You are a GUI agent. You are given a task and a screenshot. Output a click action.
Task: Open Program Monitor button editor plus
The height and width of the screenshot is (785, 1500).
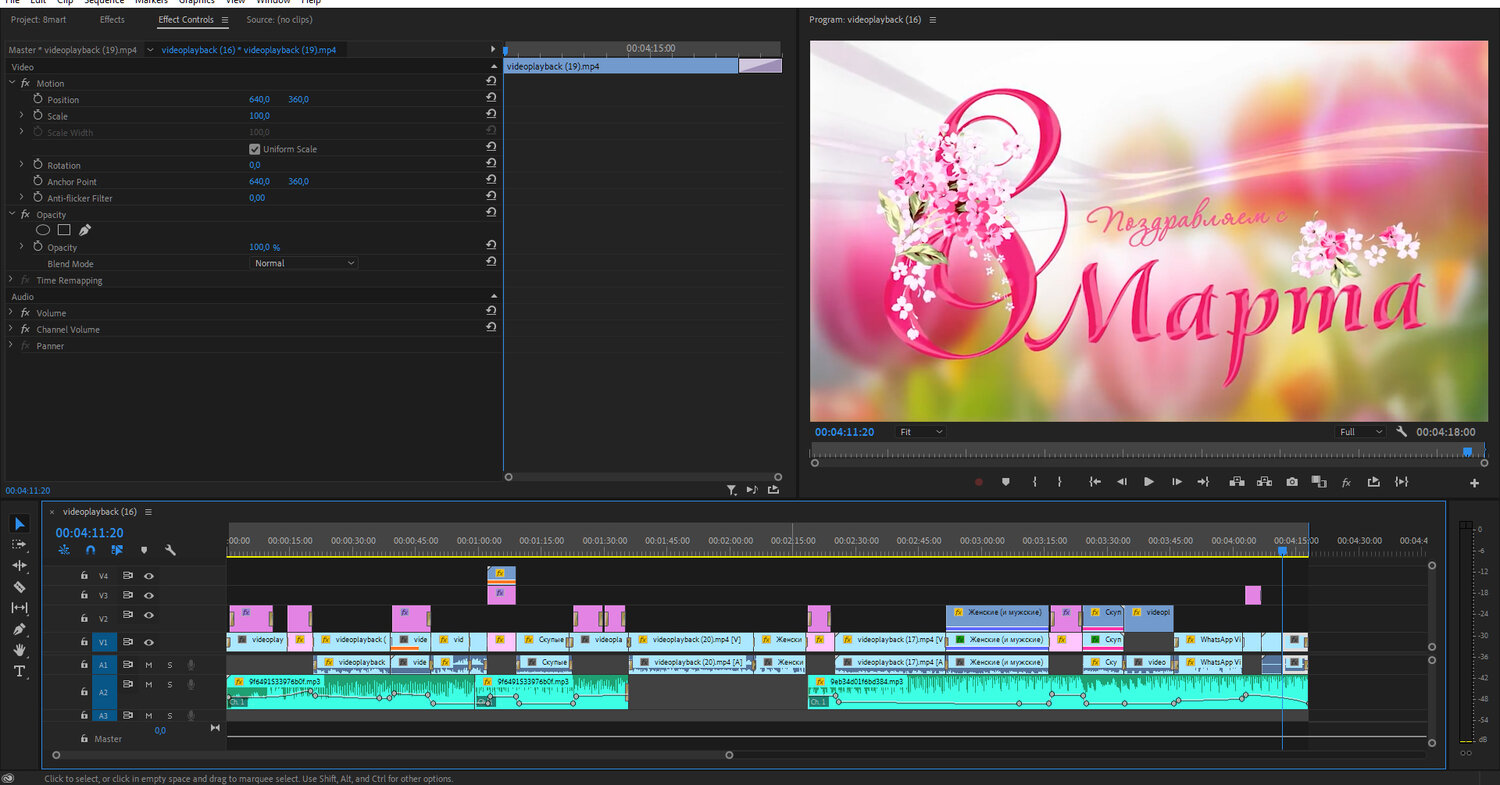pyautogui.click(x=1474, y=483)
